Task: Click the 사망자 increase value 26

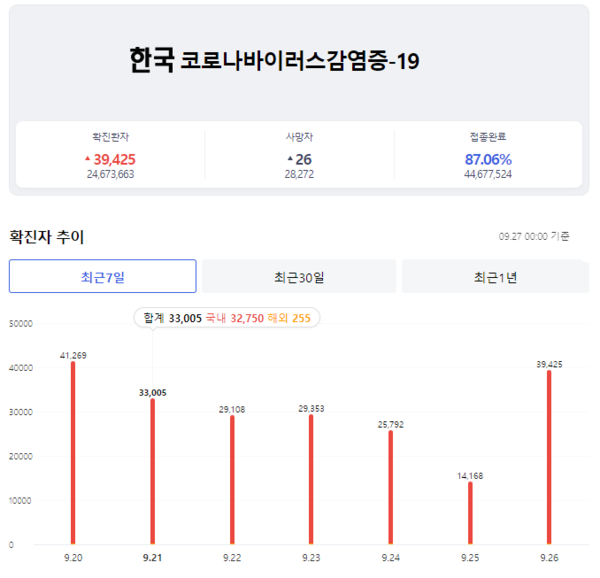Action: [303, 160]
